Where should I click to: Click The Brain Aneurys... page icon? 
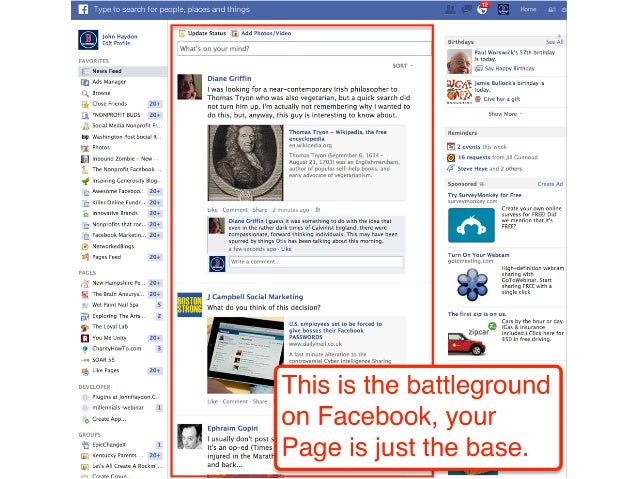point(85,294)
